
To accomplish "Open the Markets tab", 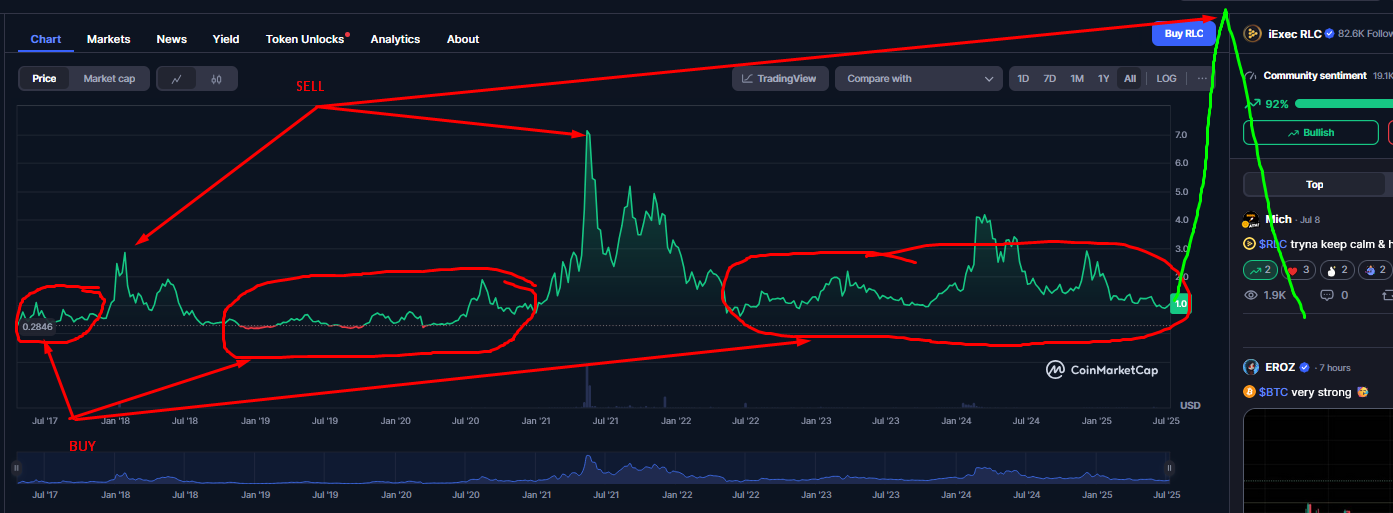I will (108, 39).
